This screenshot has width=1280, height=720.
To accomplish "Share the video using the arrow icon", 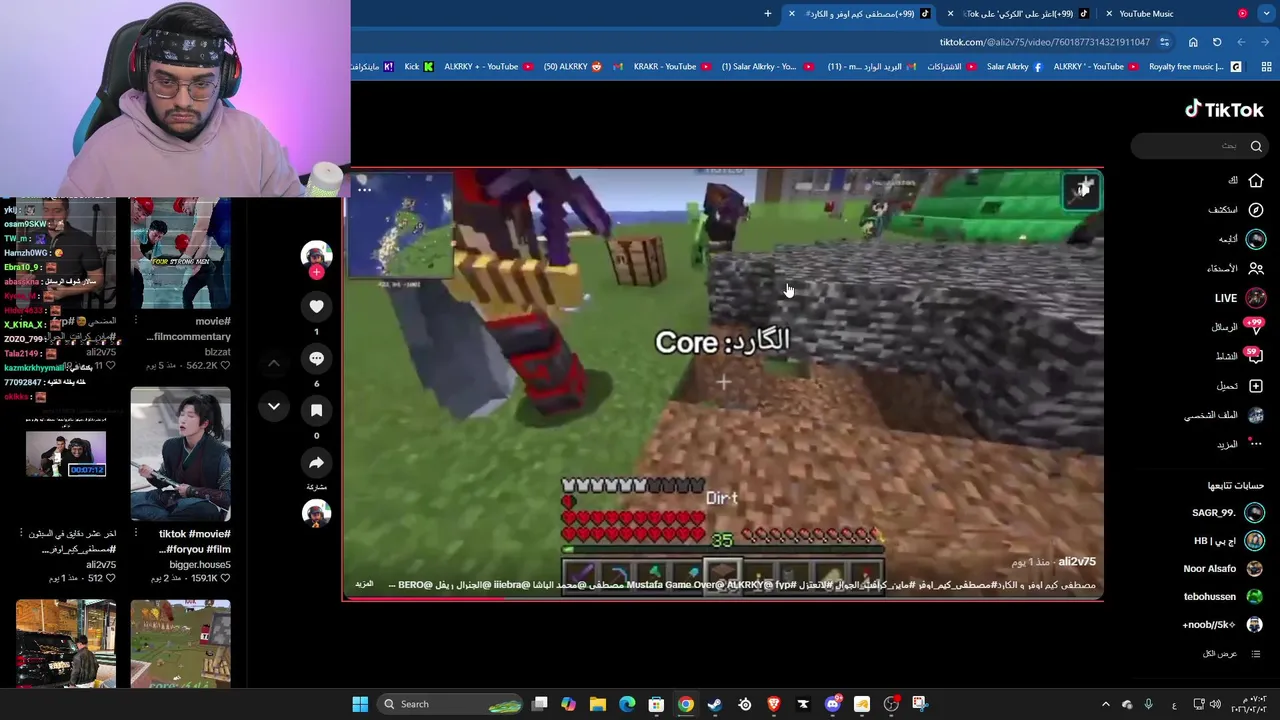I will (316, 462).
